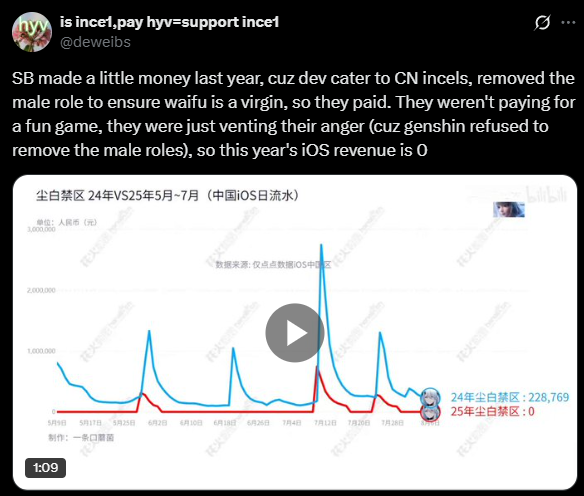
Task: Play the embedded revenue chart video
Action: click(x=295, y=333)
